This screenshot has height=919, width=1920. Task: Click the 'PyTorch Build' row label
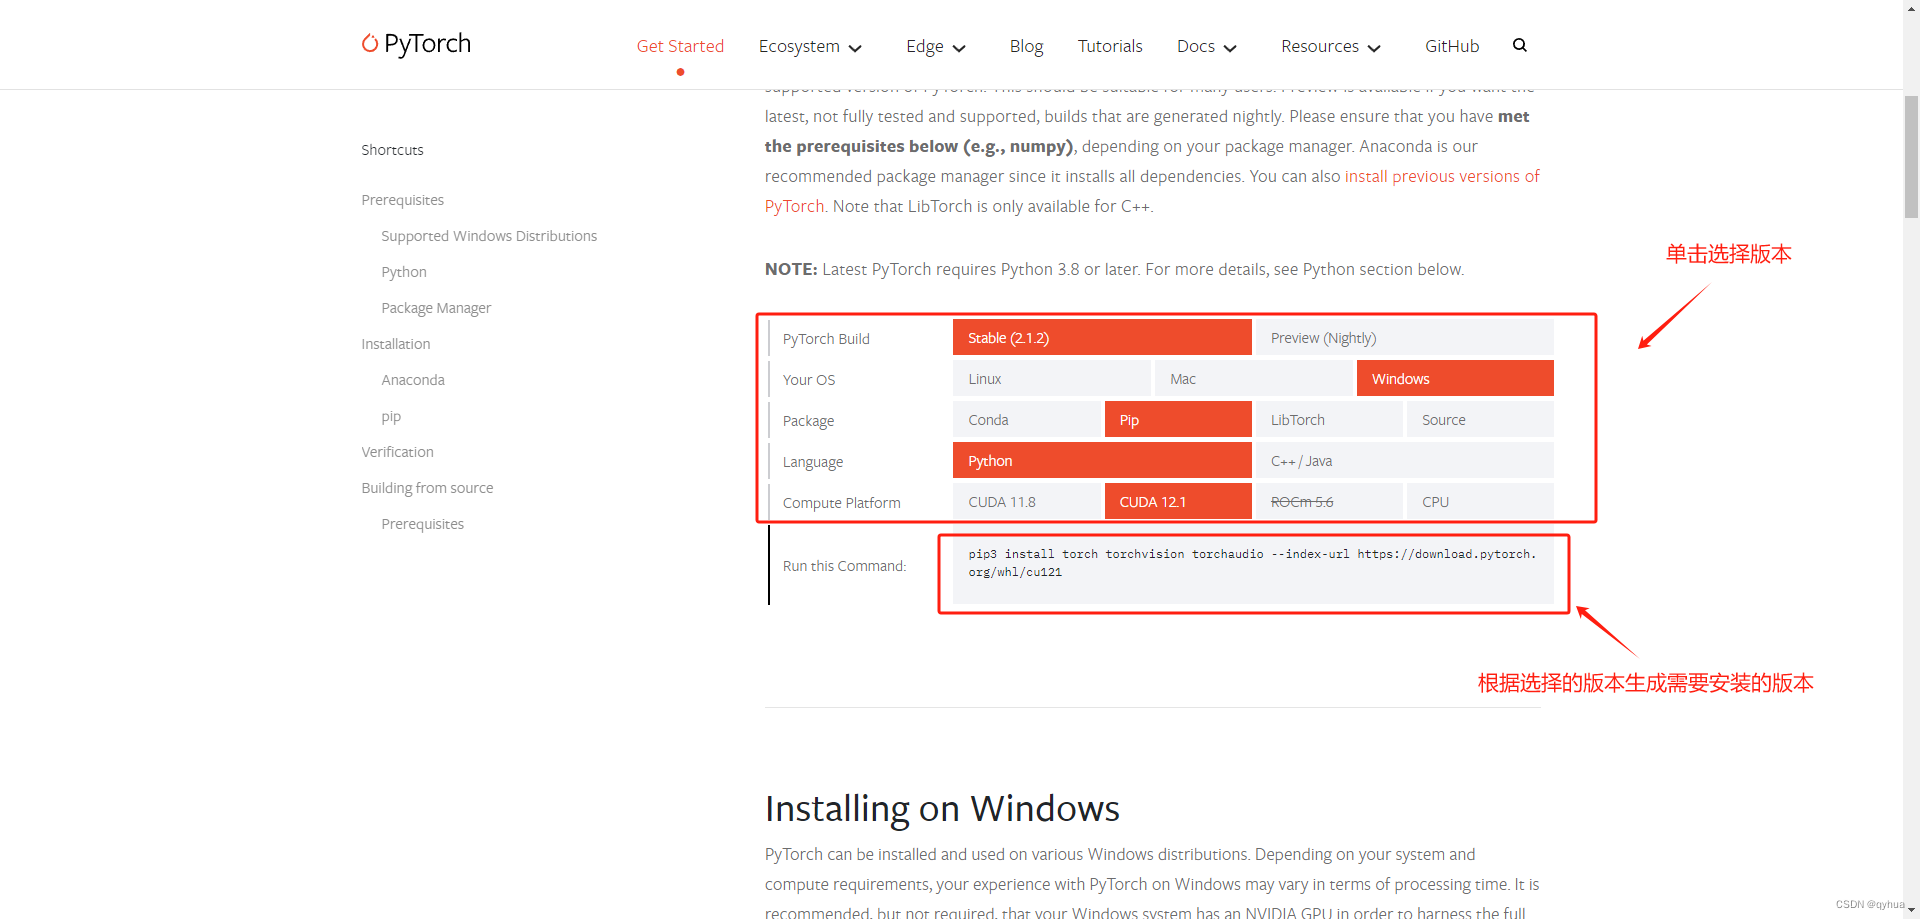826,339
